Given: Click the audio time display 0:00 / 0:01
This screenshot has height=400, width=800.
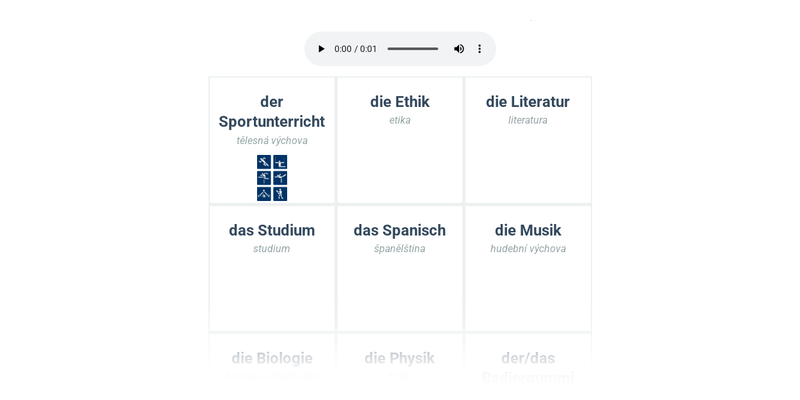Looking at the screenshot, I should 356,49.
